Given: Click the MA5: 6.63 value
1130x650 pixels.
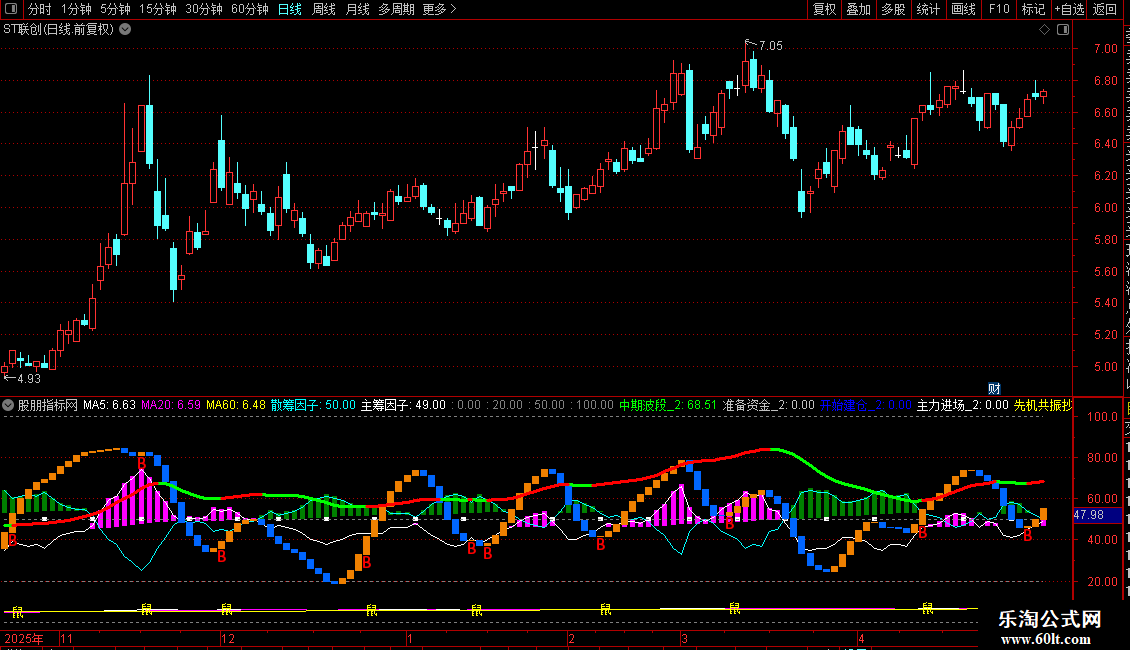Looking at the screenshot, I should (110, 405).
